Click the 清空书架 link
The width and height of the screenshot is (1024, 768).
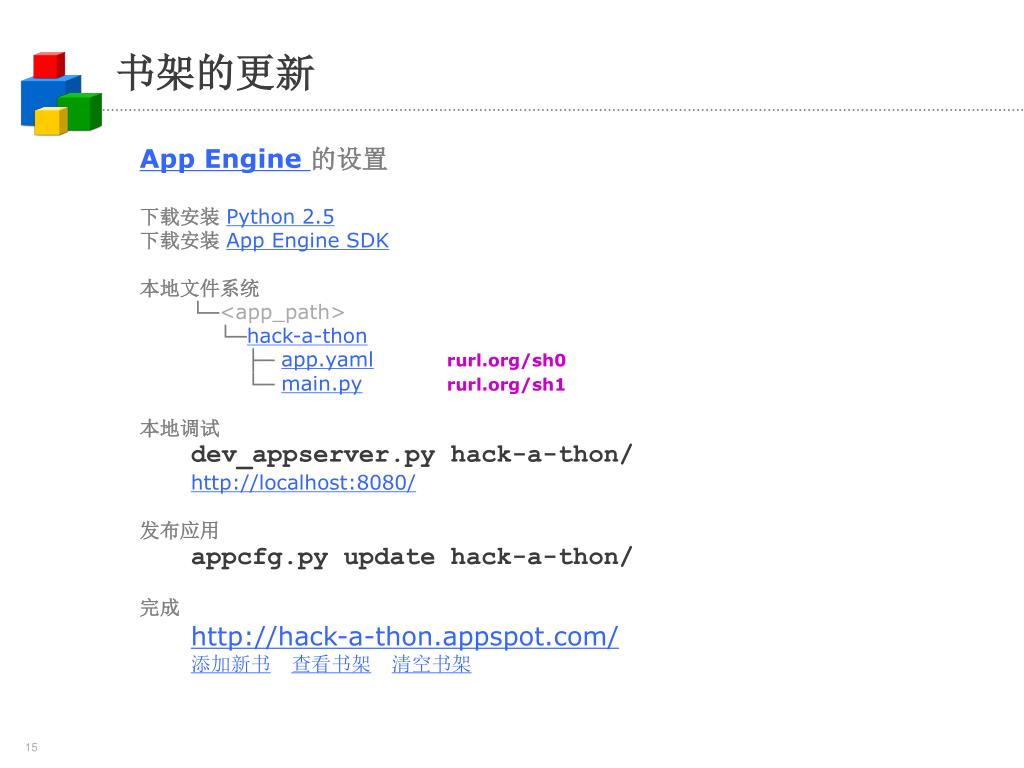431,664
